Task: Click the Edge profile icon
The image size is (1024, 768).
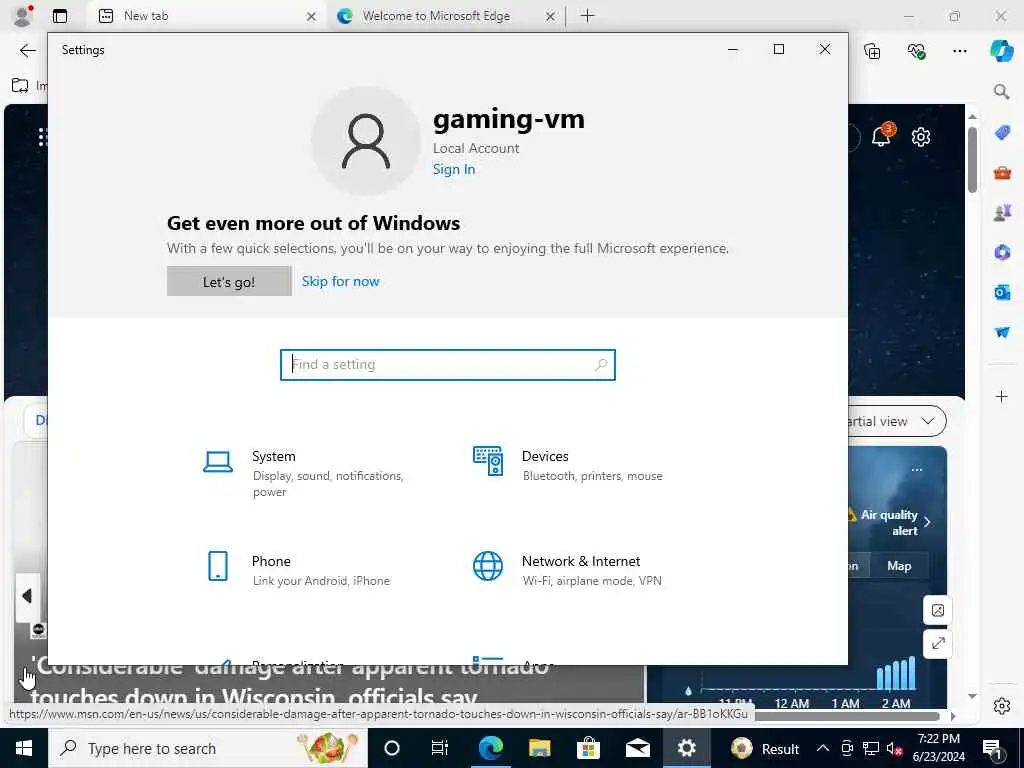Action: point(23,16)
